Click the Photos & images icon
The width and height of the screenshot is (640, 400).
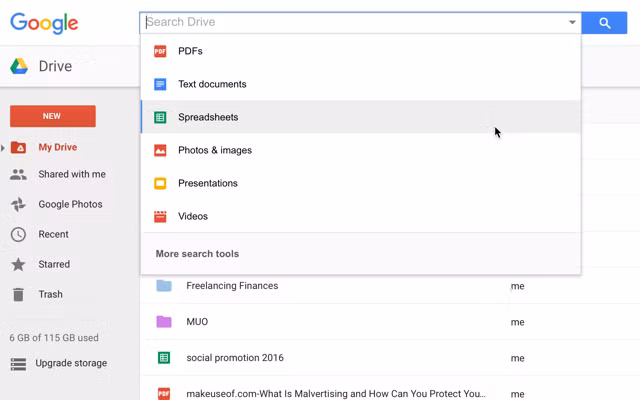point(160,150)
